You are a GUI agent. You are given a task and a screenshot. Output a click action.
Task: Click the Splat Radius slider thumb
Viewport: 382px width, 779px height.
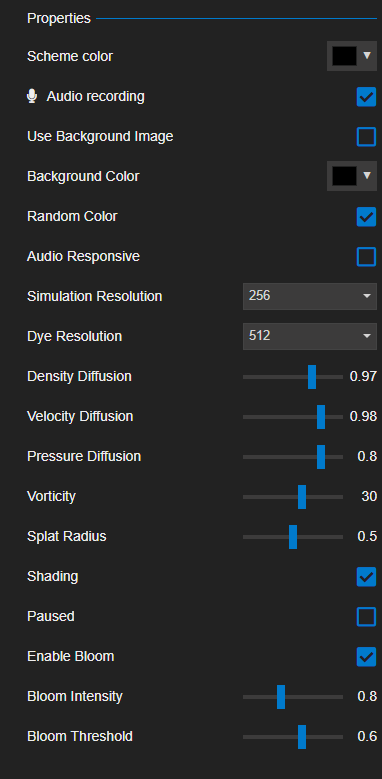click(293, 537)
